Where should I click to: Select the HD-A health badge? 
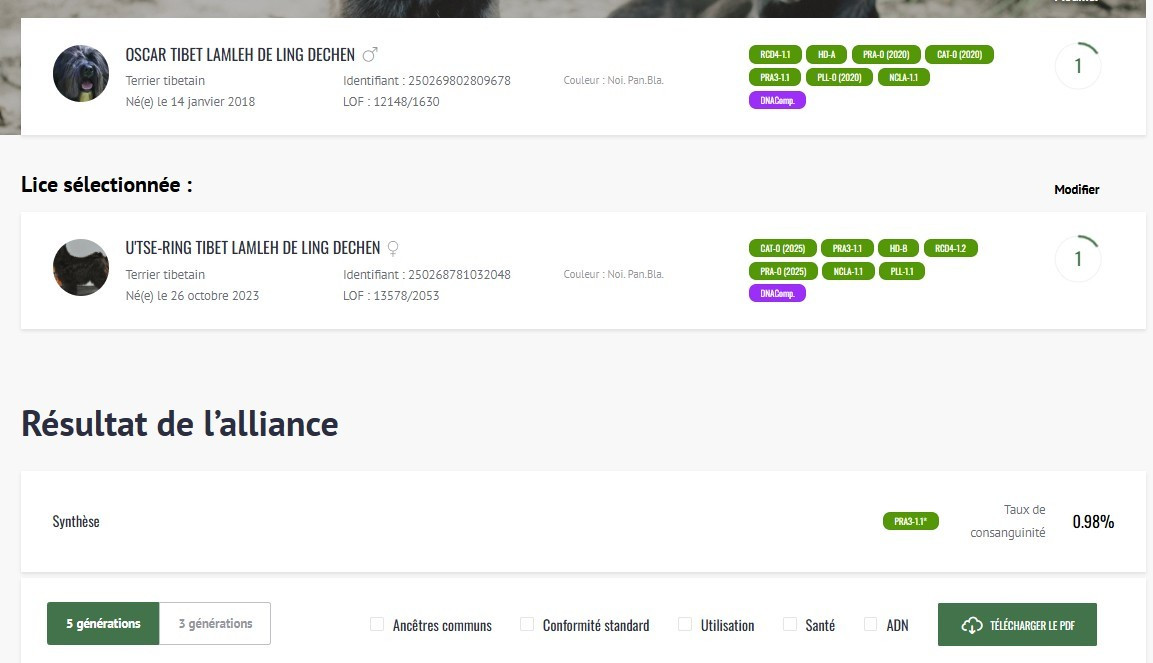tap(826, 55)
